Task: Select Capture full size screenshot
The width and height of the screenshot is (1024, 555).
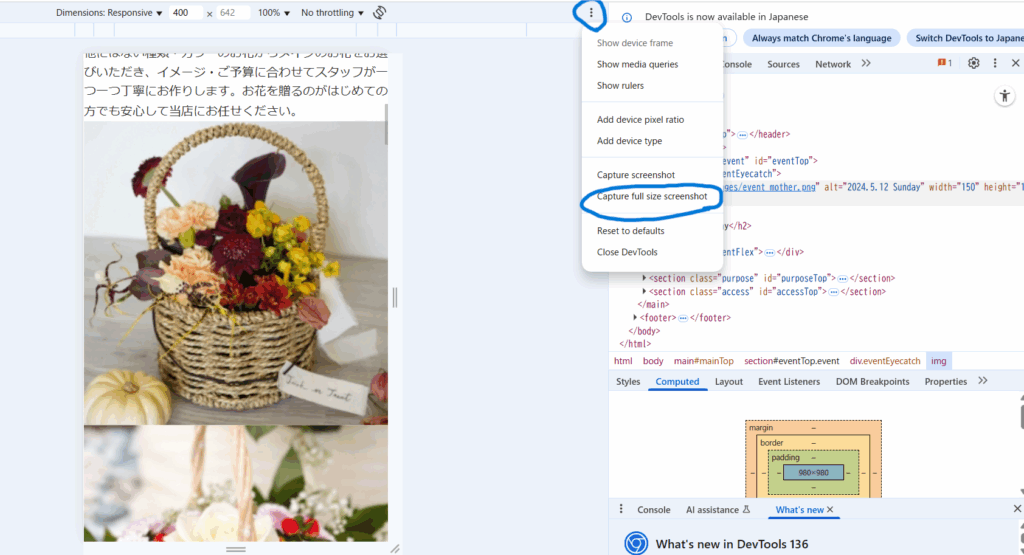Action: pyautogui.click(x=652, y=197)
